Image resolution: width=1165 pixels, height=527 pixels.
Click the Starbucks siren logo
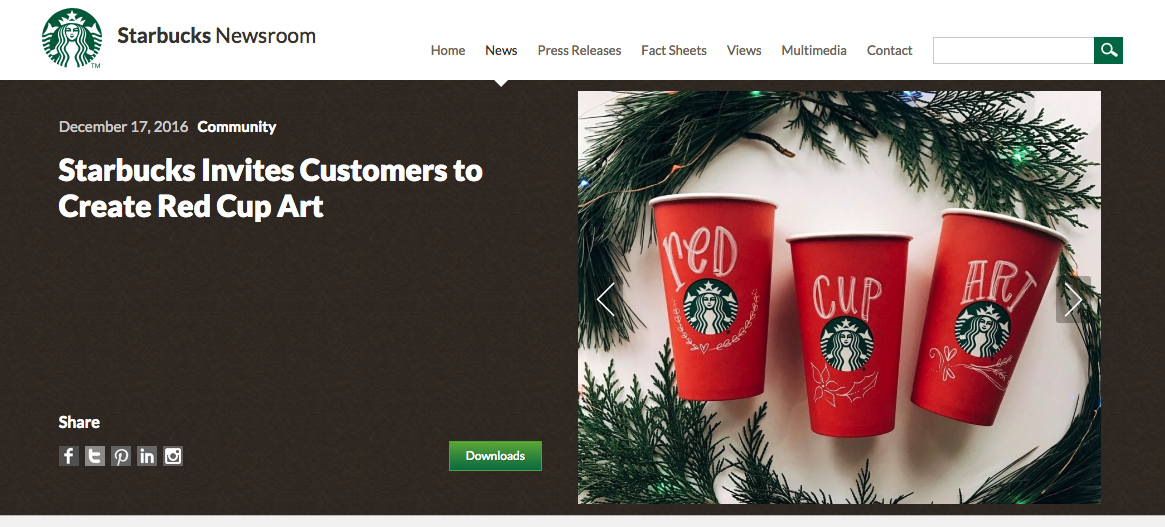coord(72,38)
